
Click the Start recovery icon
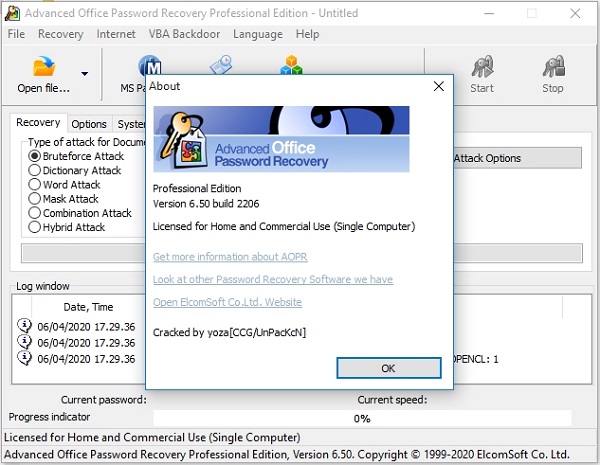pyautogui.click(x=482, y=68)
